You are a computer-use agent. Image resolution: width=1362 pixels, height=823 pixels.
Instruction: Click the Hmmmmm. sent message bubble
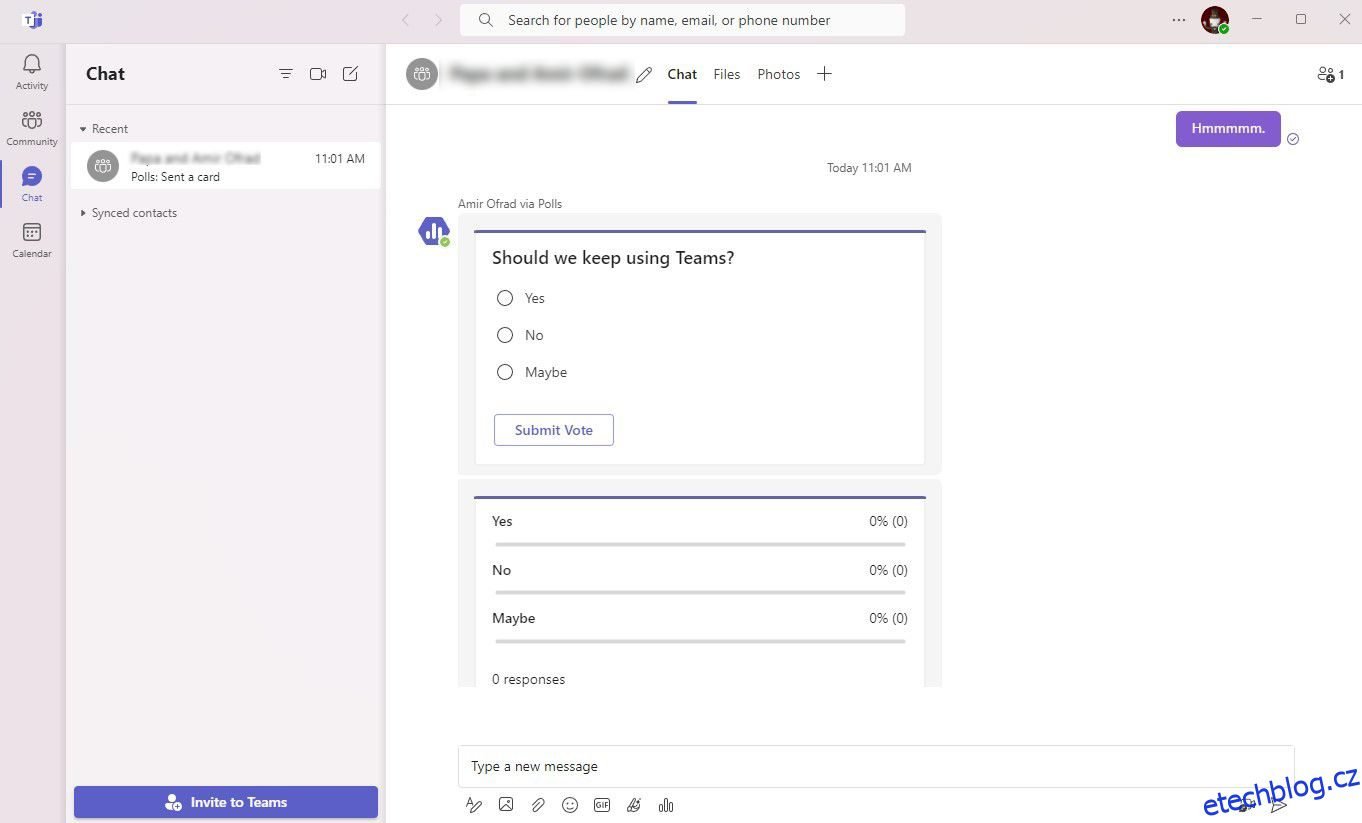pos(1228,129)
